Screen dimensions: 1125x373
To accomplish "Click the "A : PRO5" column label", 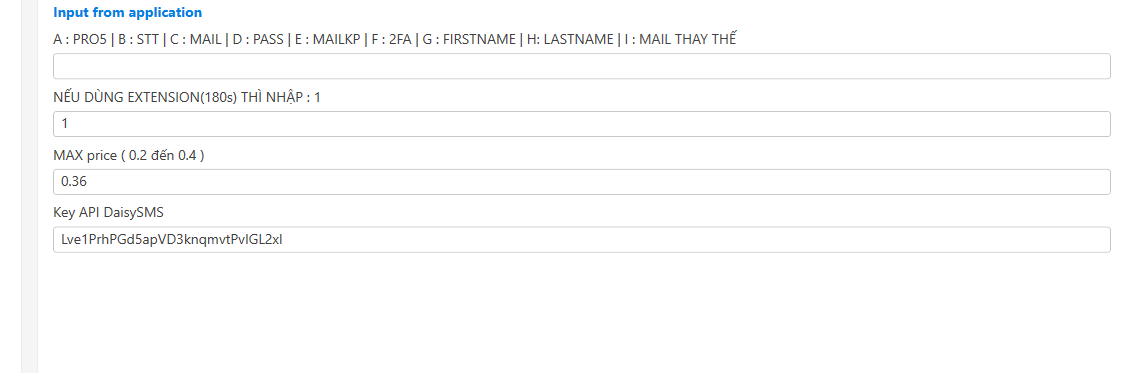I will pos(80,39).
